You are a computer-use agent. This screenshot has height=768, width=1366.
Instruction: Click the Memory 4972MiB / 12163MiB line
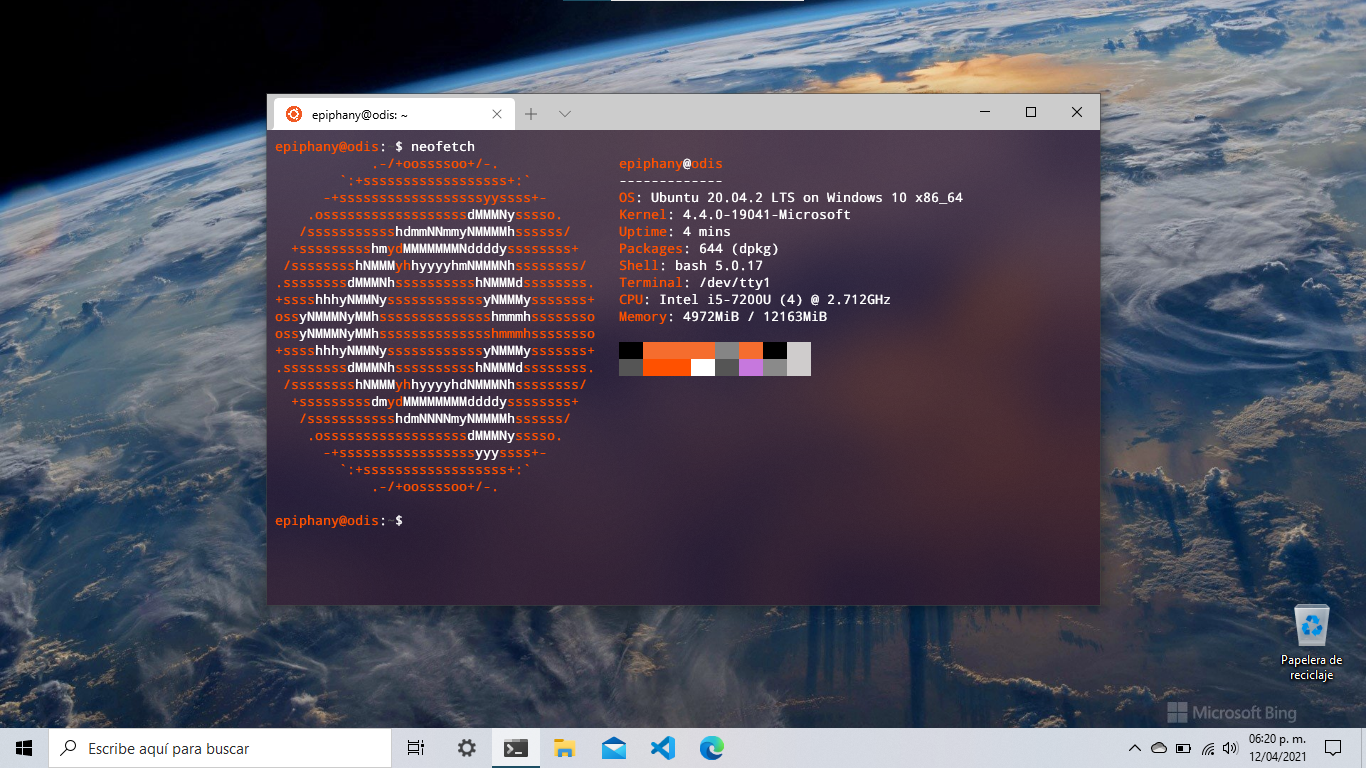click(x=723, y=317)
